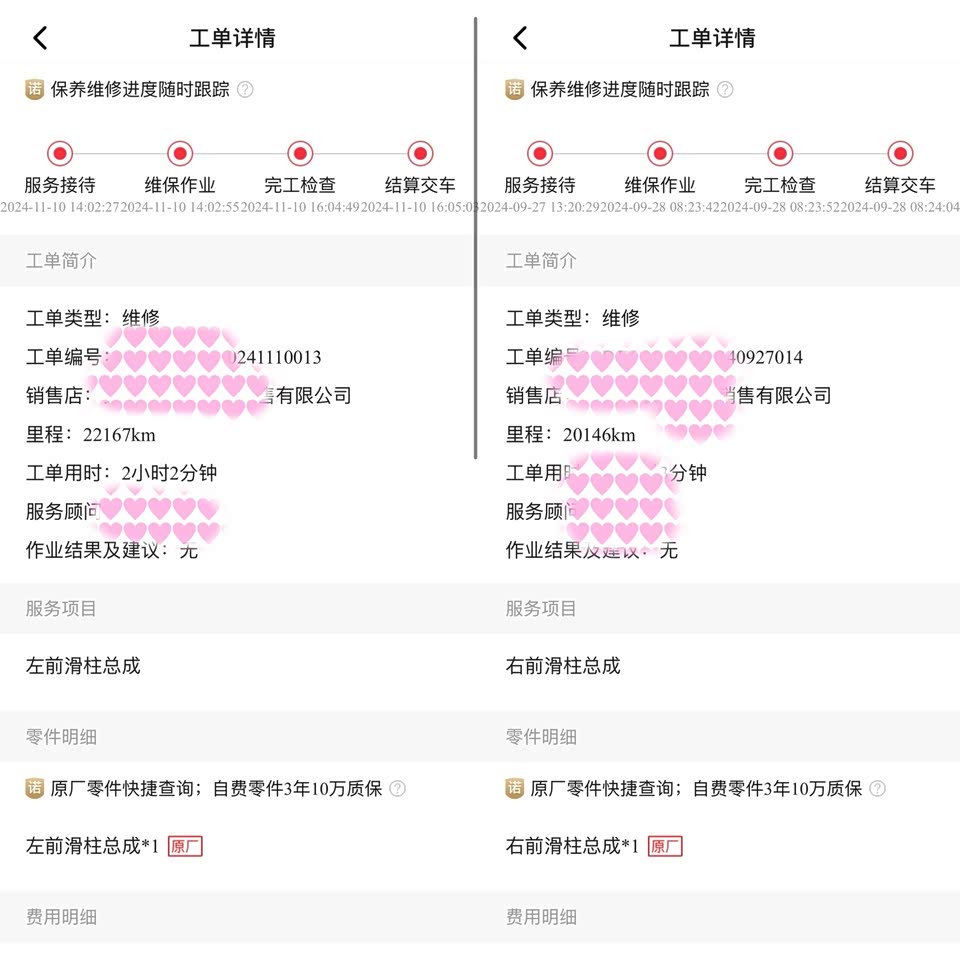Select left panel's 服务接待 progress step marker
Viewport: 960px width, 960px height.
[x=60, y=154]
